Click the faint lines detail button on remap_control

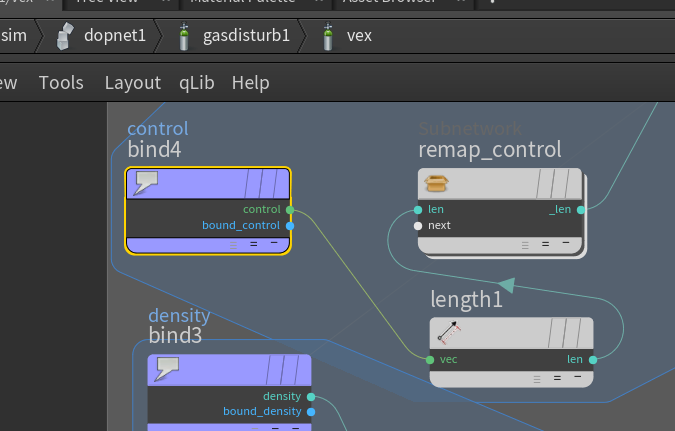pyautogui.click(x=525, y=245)
